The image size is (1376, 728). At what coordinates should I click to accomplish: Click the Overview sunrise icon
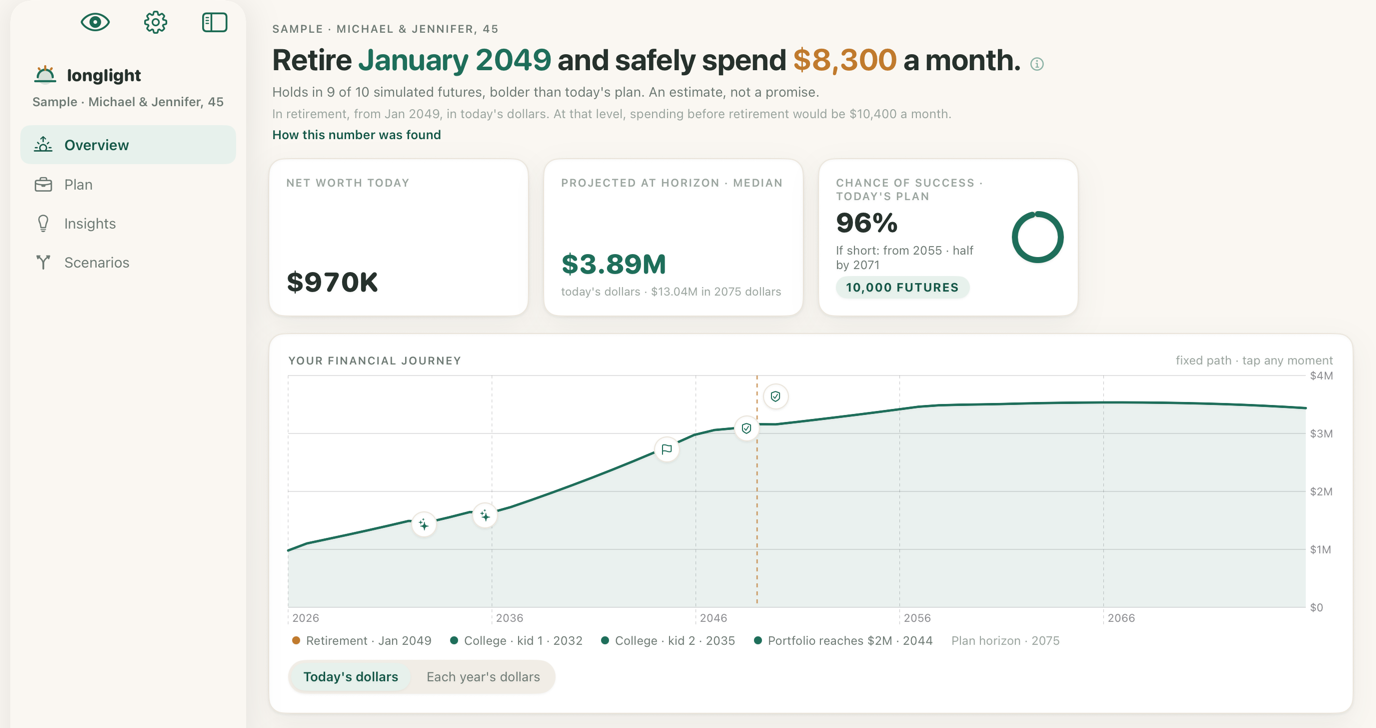click(x=43, y=145)
